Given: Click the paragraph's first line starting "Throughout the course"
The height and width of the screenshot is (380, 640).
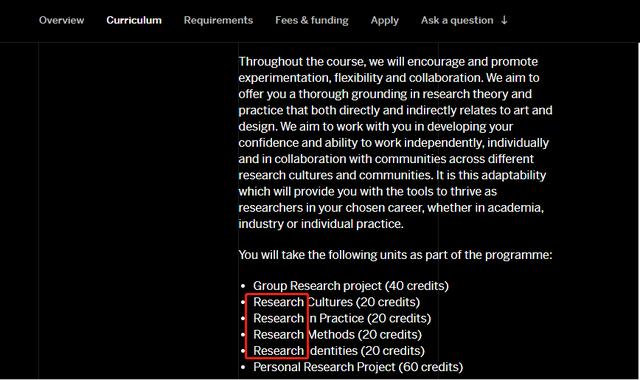Looking at the screenshot, I should [388, 62].
